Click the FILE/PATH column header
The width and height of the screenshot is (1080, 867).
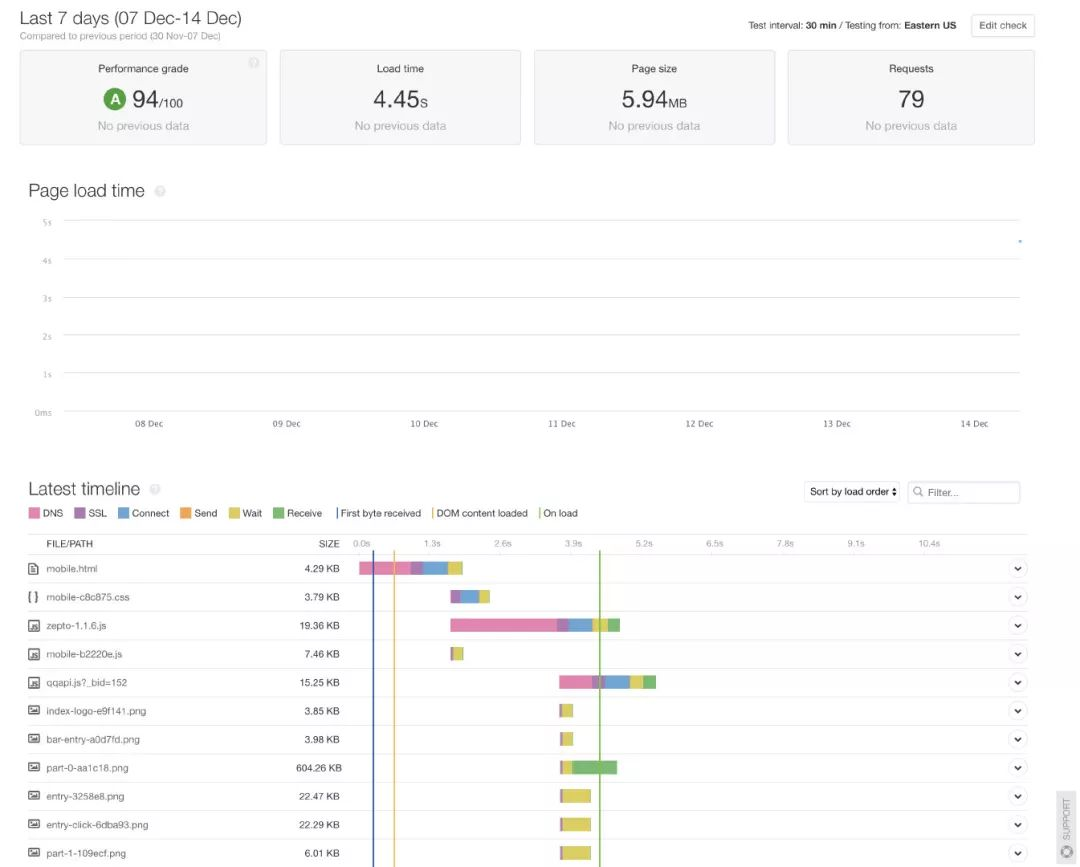pos(70,544)
